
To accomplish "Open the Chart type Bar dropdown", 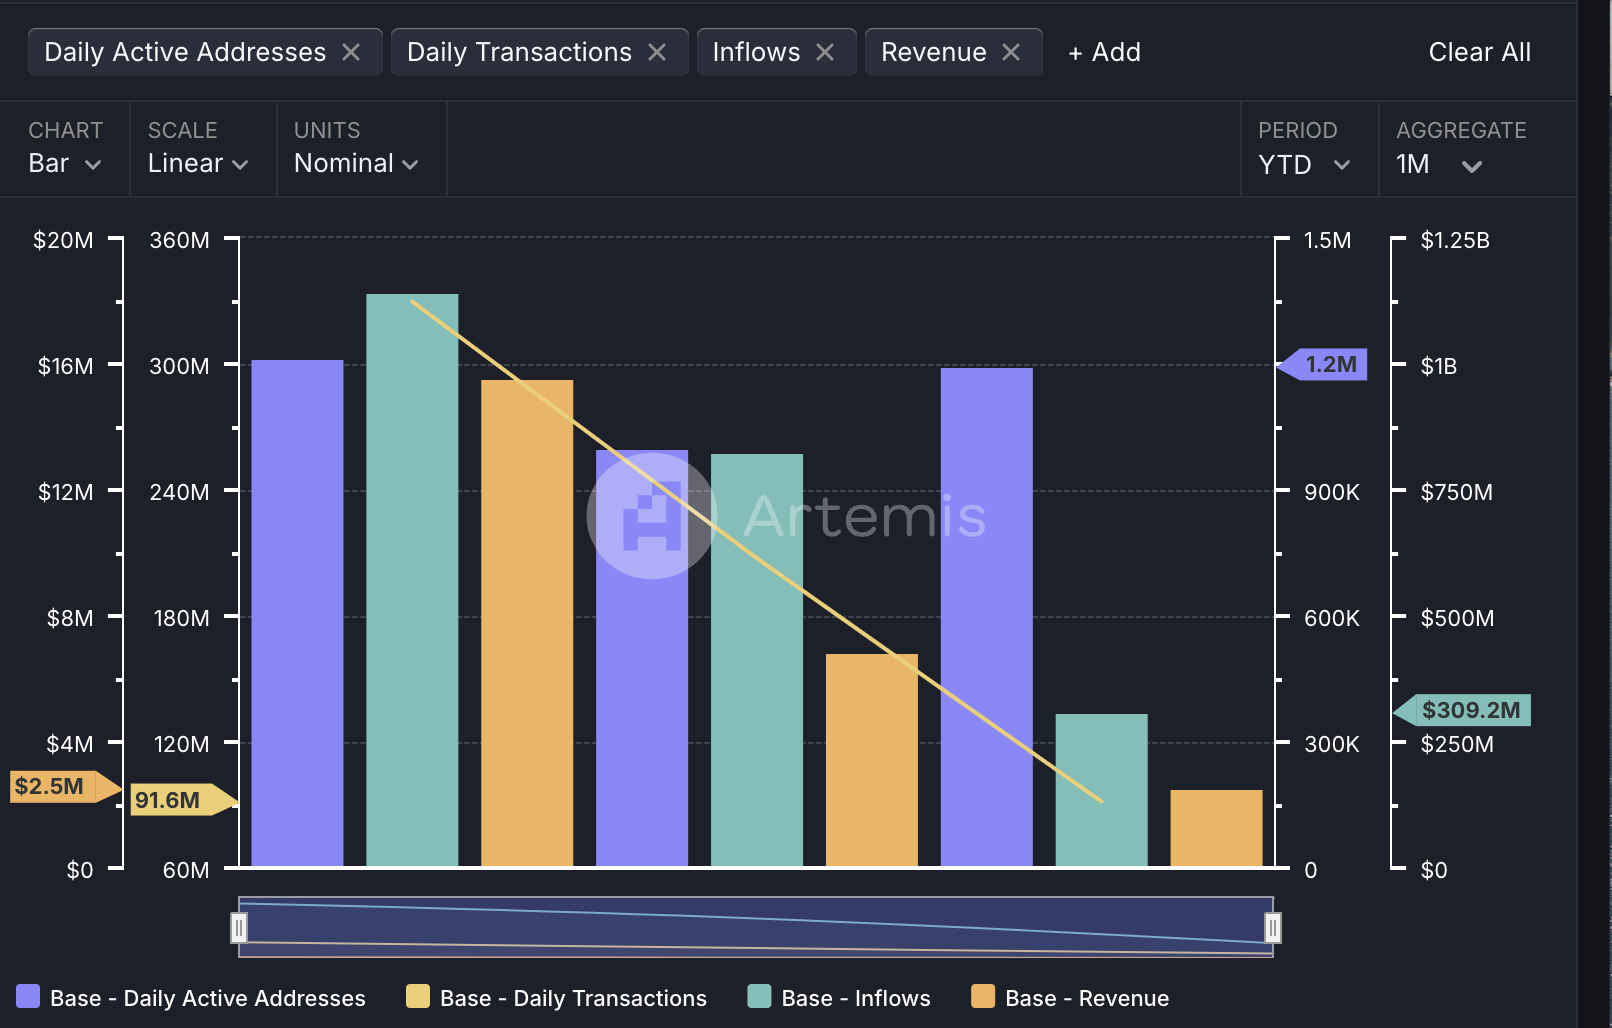I will click(x=65, y=164).
